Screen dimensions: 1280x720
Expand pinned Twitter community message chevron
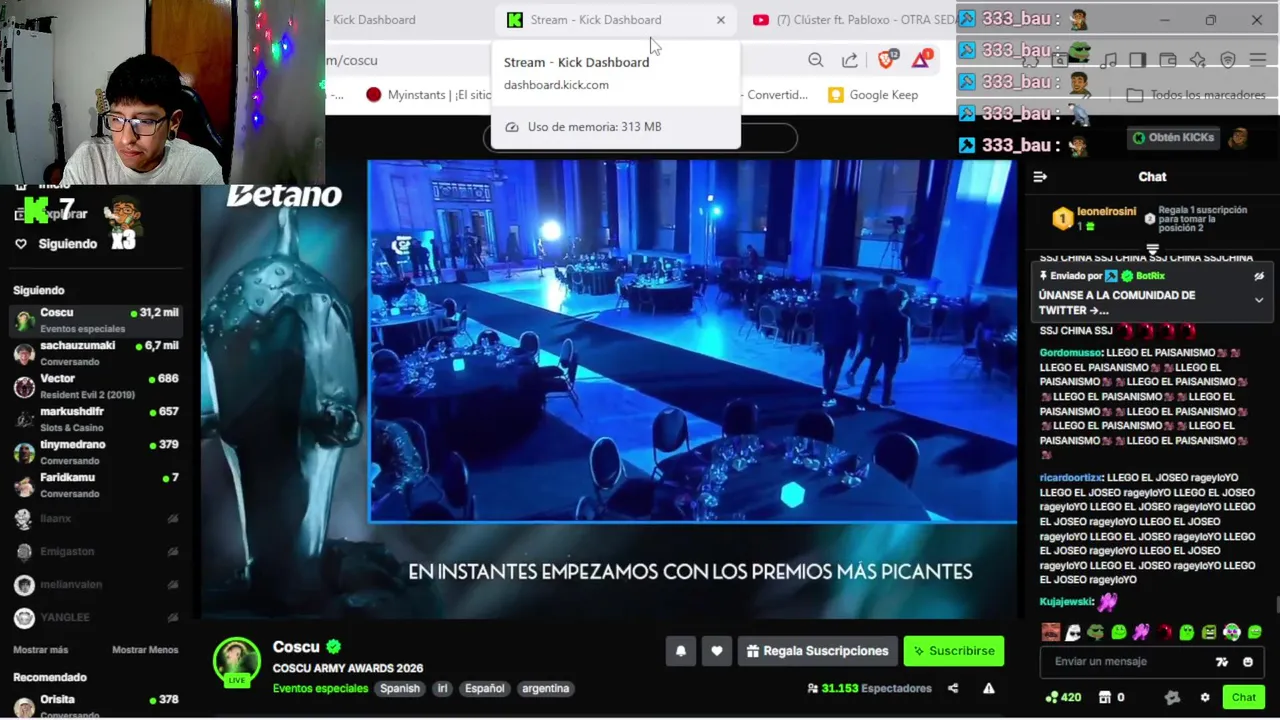(x=1259, y=300)
